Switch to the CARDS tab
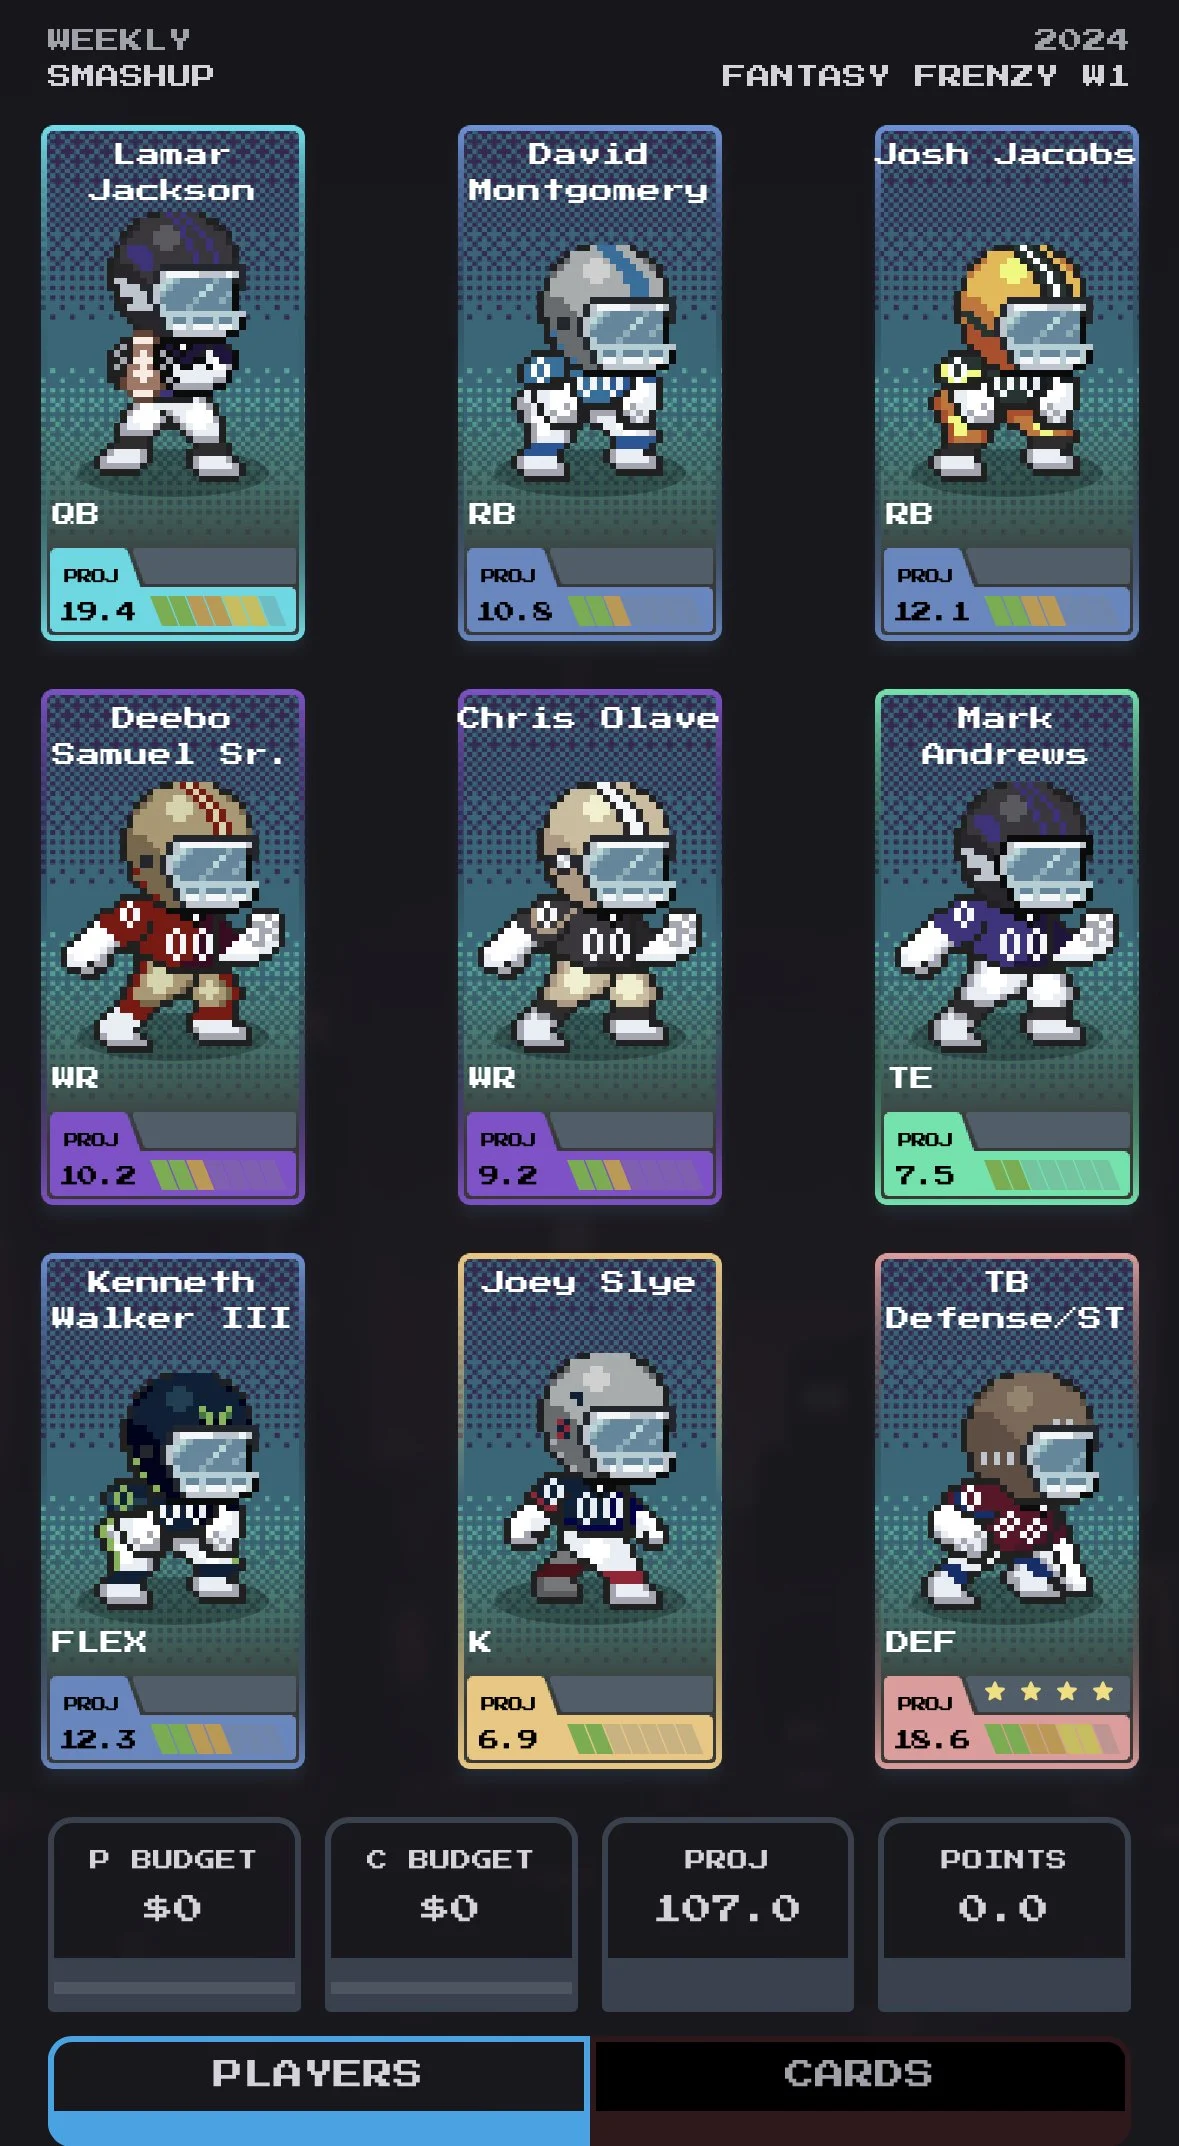The width and height of the screenshot is (1179, 2146). click(859, 2075)
